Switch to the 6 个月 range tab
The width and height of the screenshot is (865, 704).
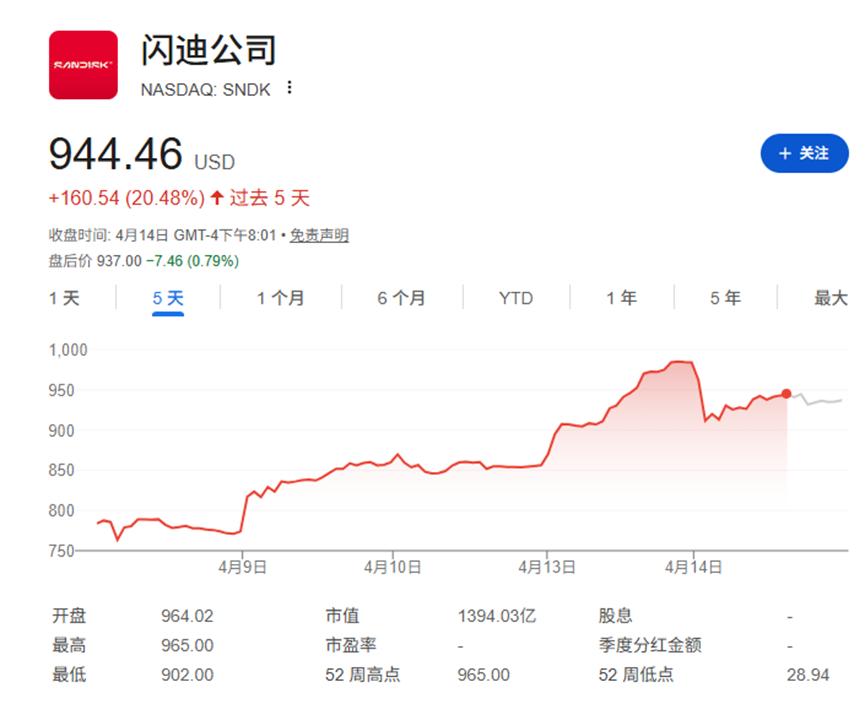click(401, 298)
